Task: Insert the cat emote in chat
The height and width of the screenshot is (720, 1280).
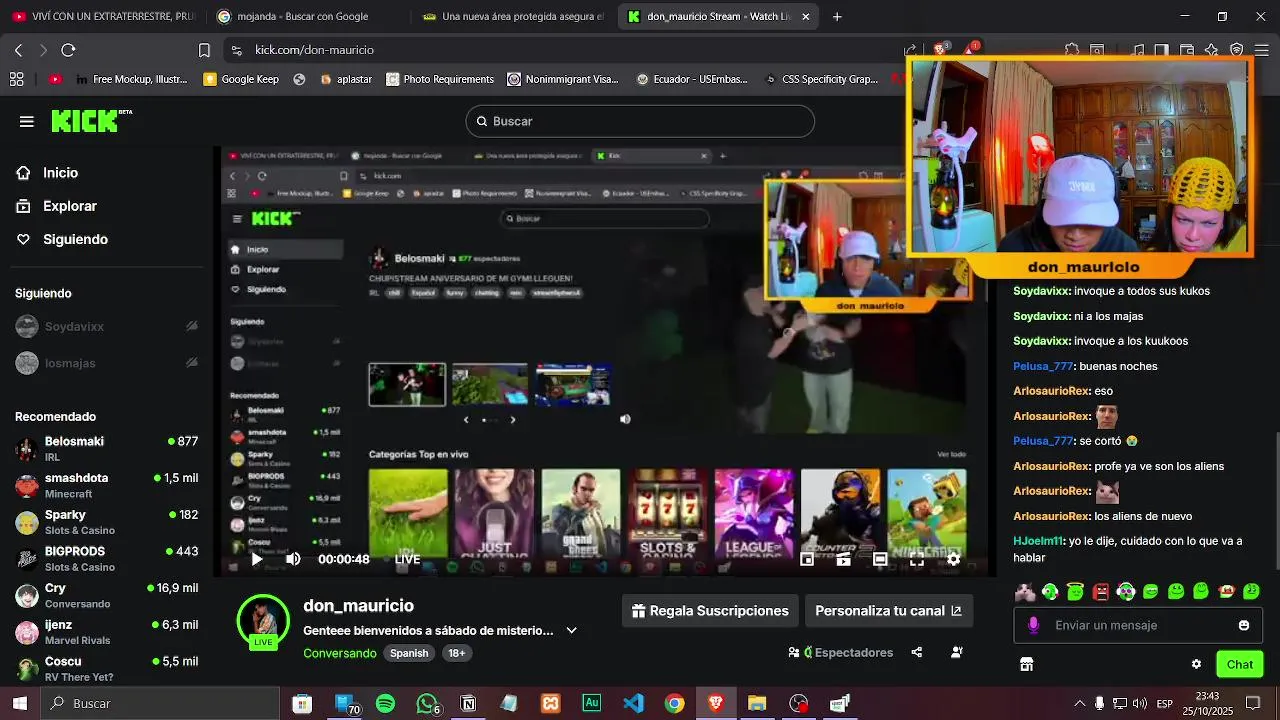Action: 1025,591
